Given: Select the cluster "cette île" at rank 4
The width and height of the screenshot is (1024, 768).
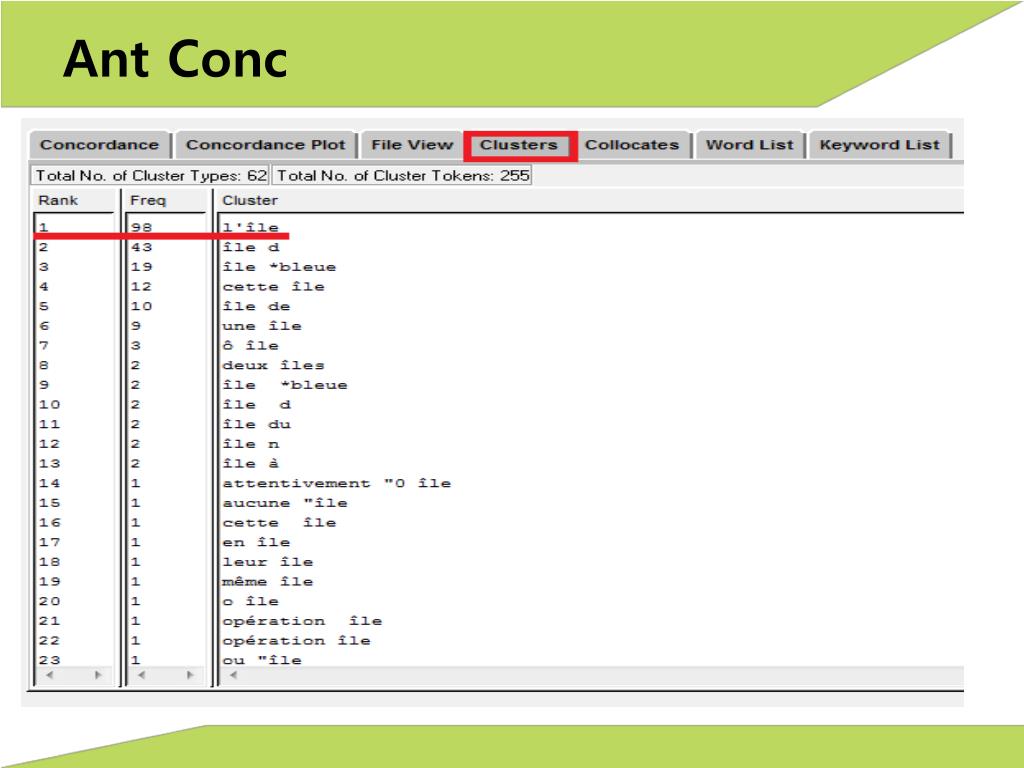Looking at the screenshot, I should click(x=273, y=287).
